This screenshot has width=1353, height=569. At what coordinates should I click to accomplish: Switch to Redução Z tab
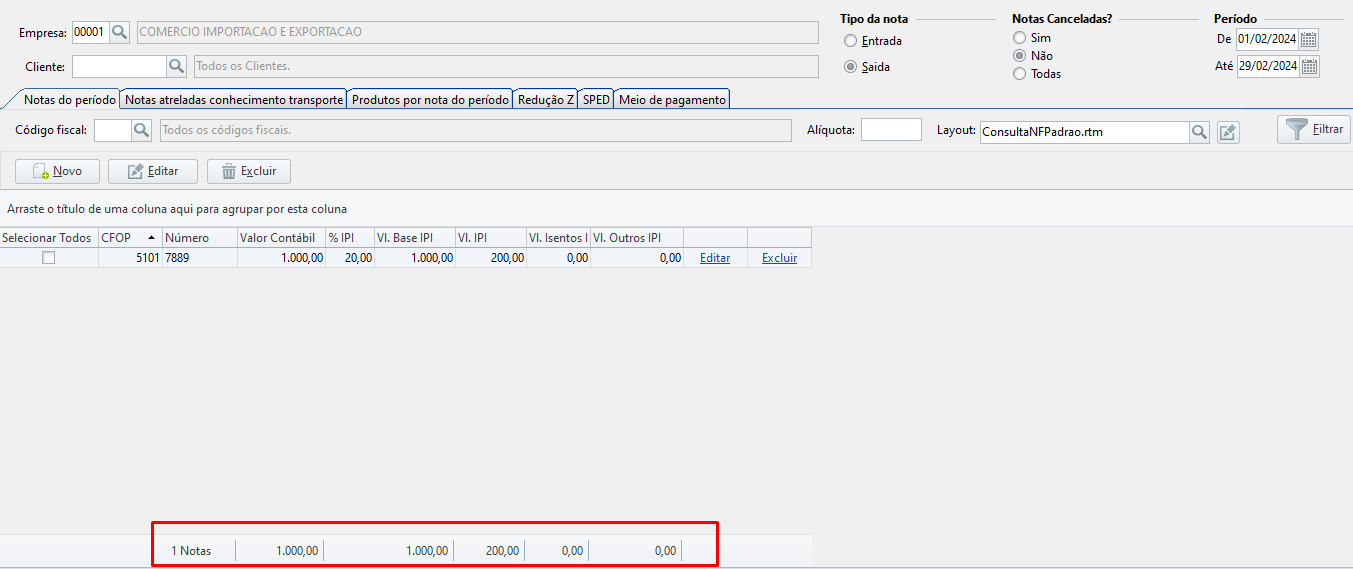546,100
